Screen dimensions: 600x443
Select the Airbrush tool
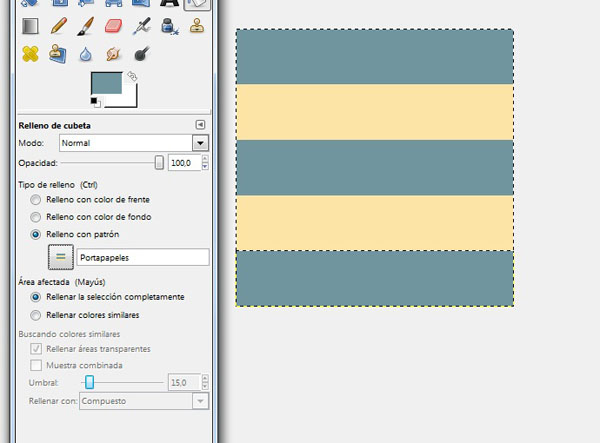(141, 26)
